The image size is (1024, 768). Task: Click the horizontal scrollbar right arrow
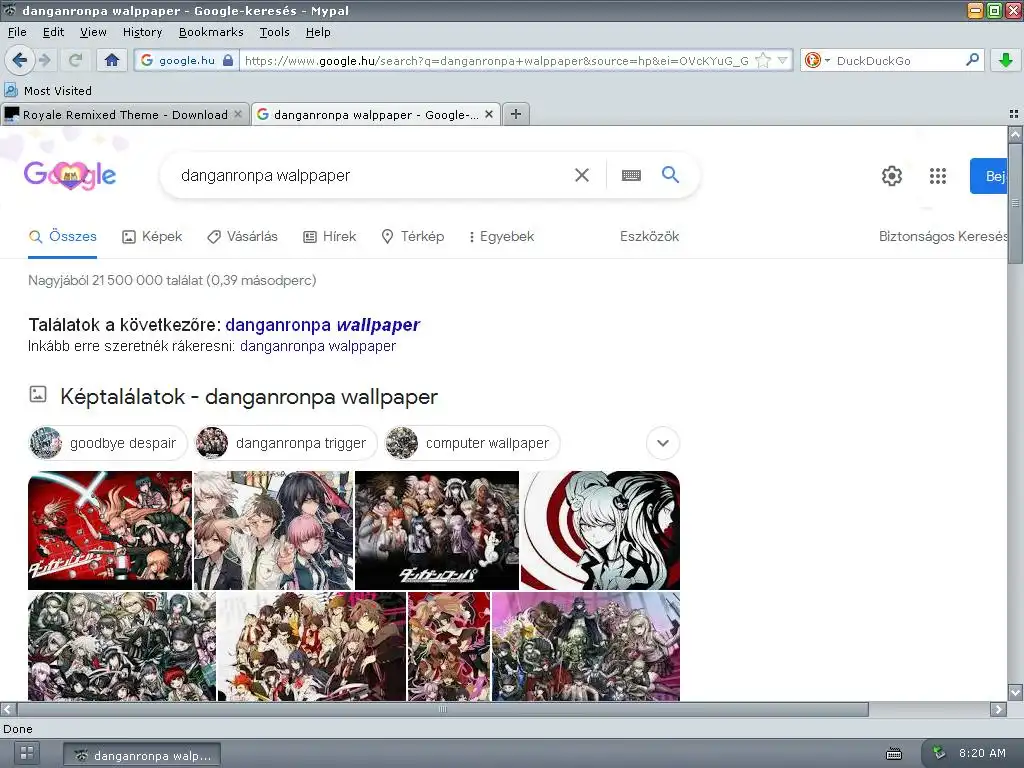click(x=999, y=709)
